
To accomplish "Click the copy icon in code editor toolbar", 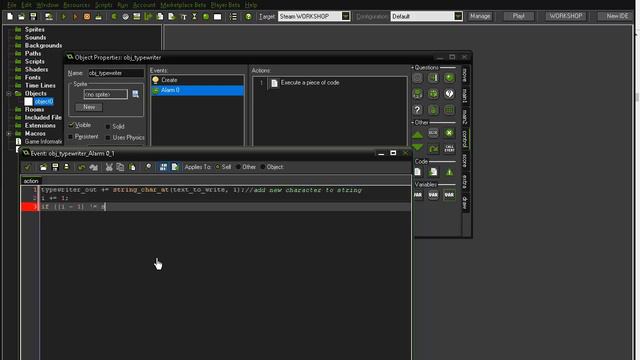I will pyautogui.click(x=120, y=167).
